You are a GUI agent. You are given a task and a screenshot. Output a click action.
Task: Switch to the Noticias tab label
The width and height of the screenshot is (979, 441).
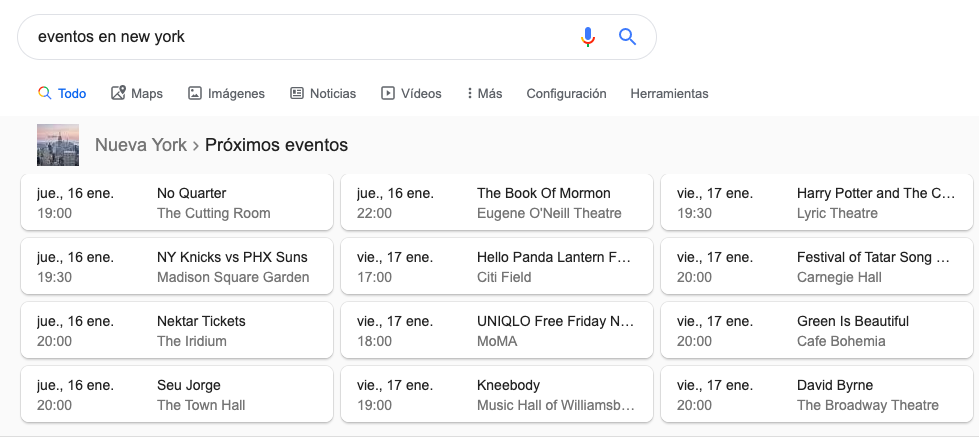[333, 94]
